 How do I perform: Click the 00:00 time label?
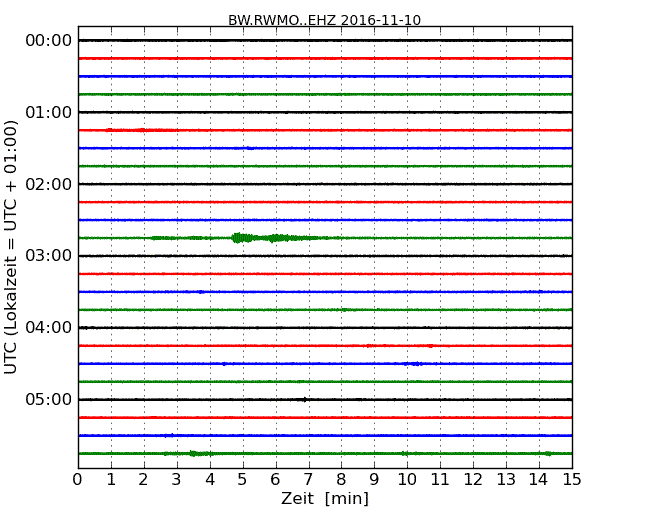(x=49, y=41)
